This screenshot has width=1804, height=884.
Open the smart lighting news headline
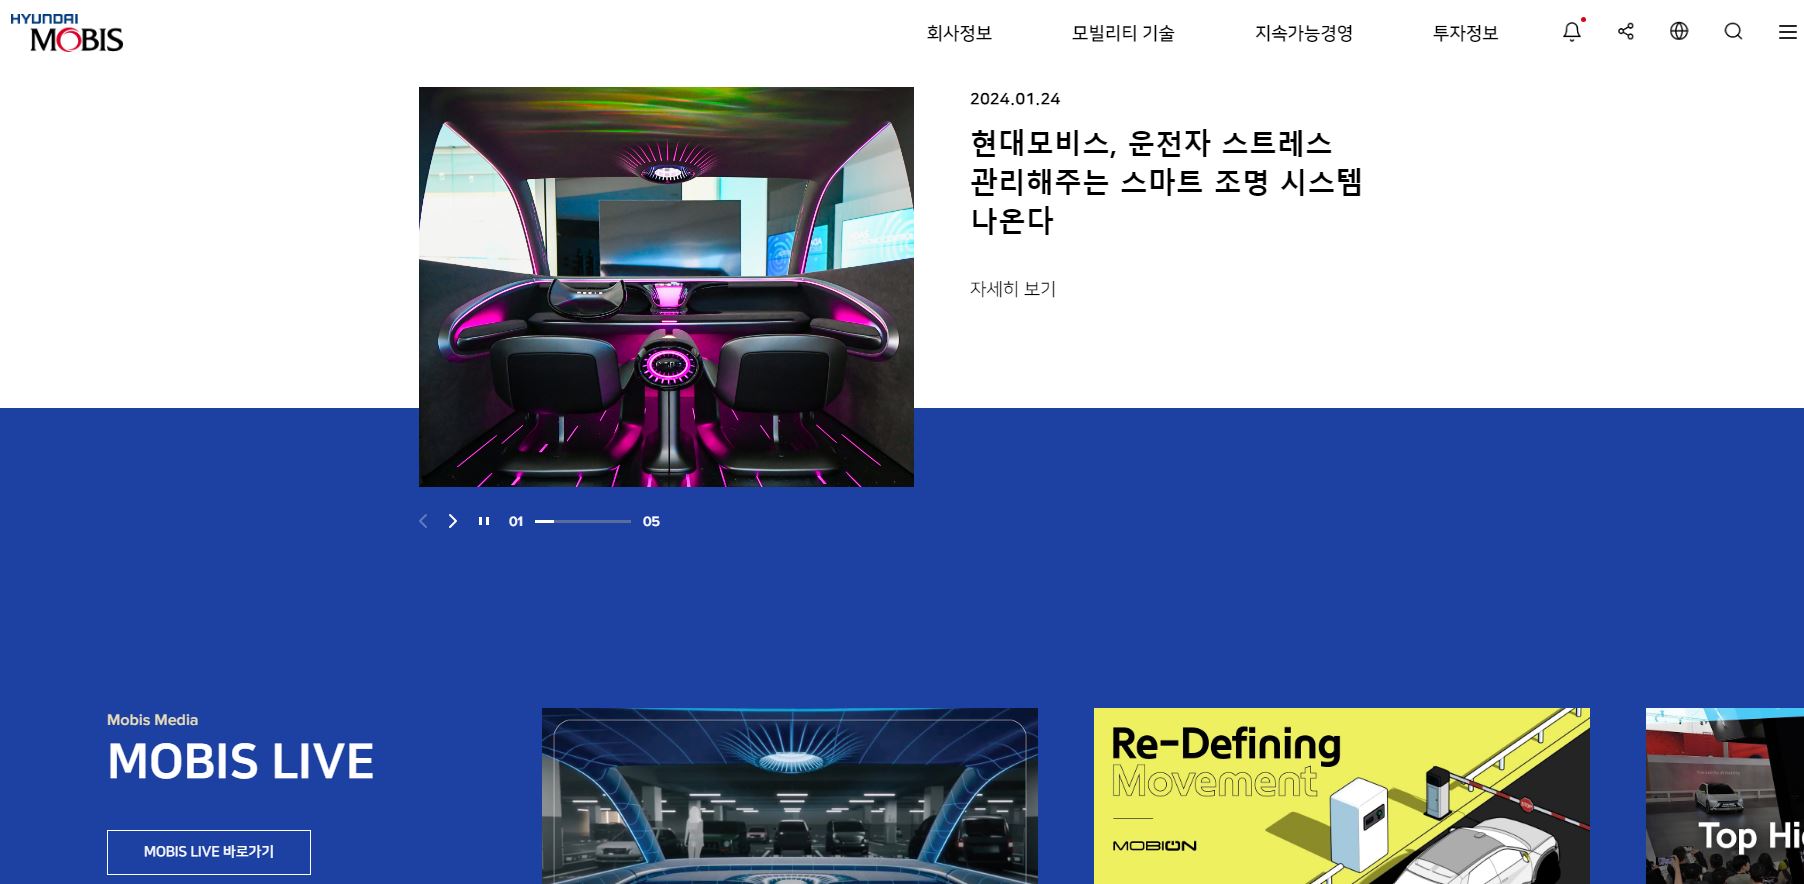pos(1166,181)
